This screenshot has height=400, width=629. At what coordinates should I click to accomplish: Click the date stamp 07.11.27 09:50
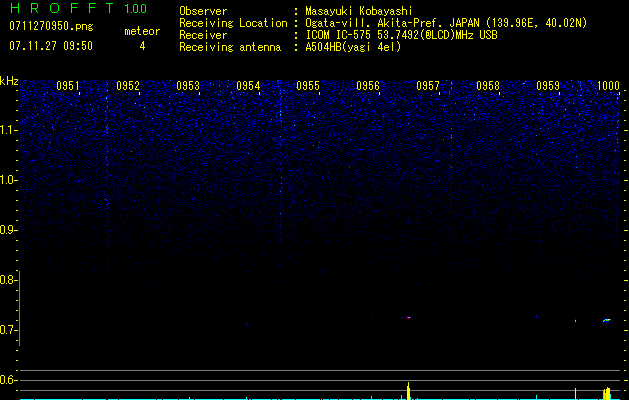pos(51,46)
